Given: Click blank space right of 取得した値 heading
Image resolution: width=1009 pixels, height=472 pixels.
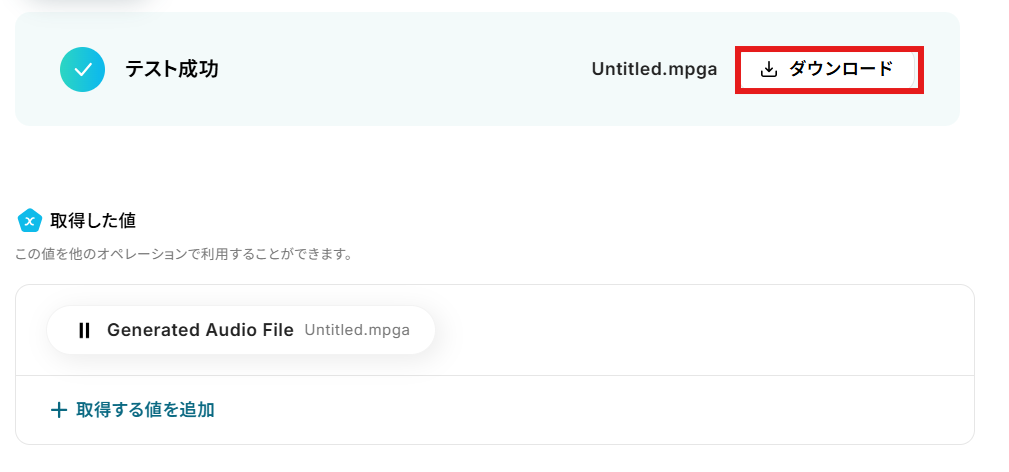Looking at the screenshot, I should click(500, 220).
